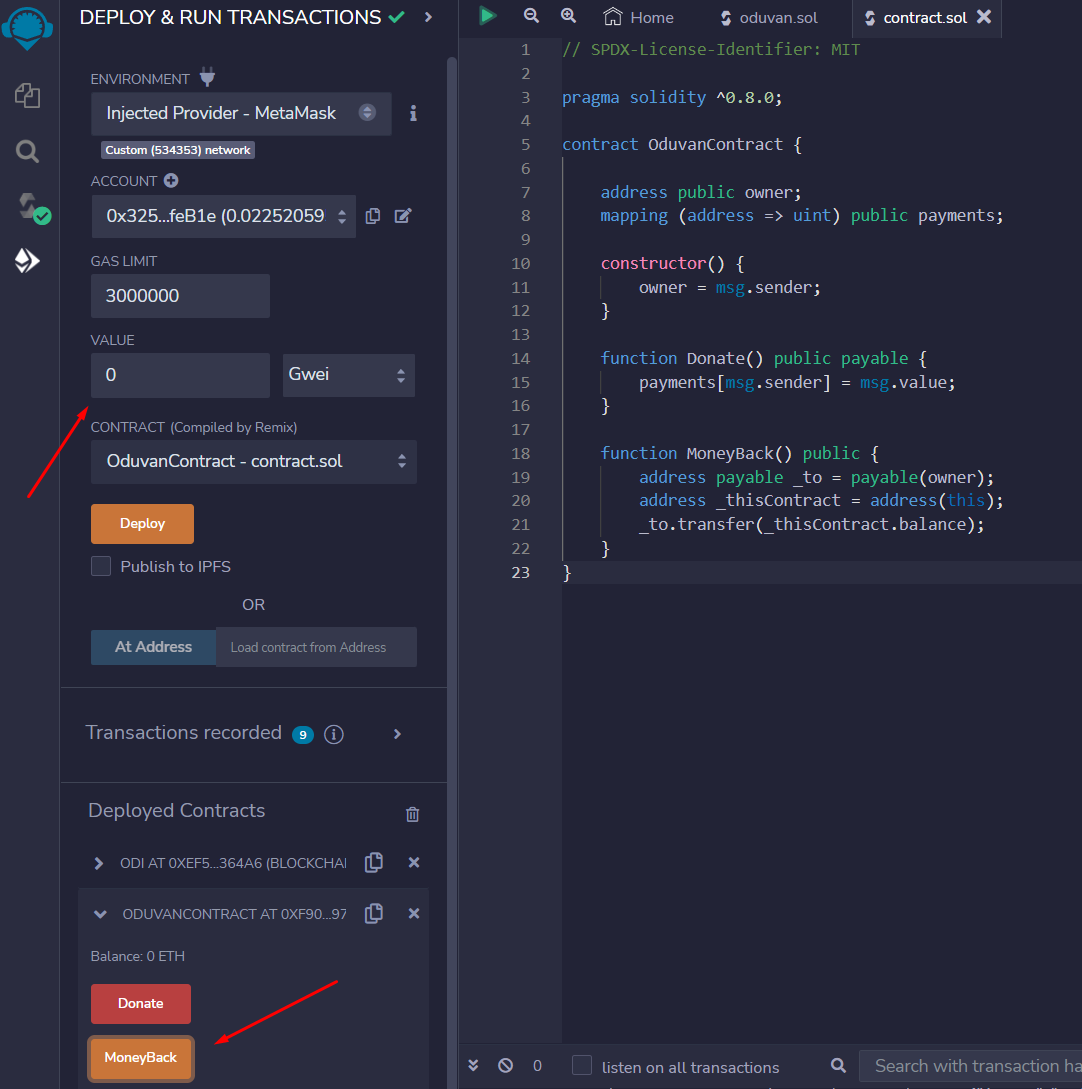Click the environment plug icon
1082x1089 pixels.
[x=207, y=77]
